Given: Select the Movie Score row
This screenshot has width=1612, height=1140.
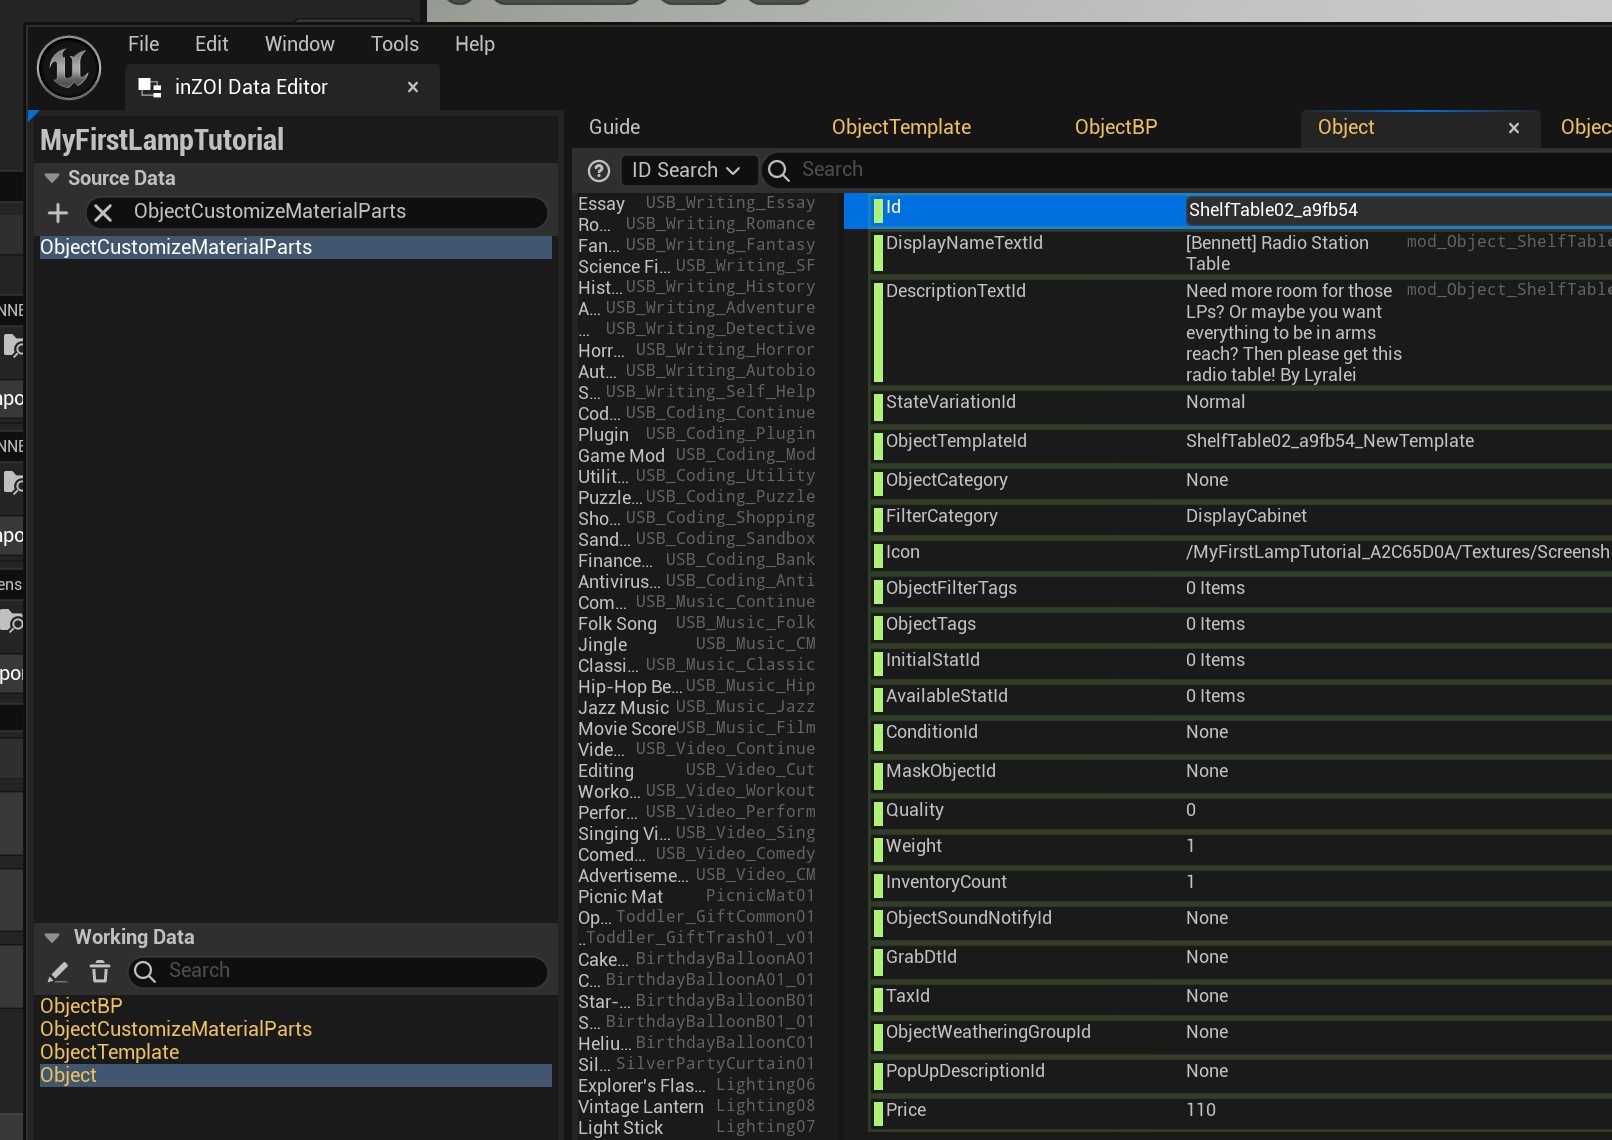Looking at the screenshot, I should 696,728.
